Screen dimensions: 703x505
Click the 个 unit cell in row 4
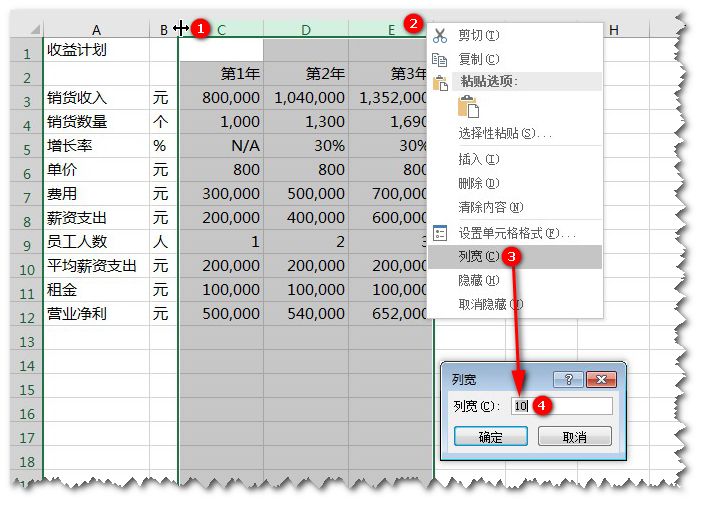pos(164,122)
